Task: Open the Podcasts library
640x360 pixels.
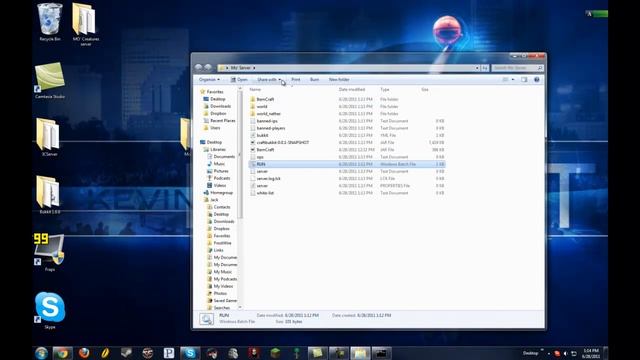Action: click(219, 178)
